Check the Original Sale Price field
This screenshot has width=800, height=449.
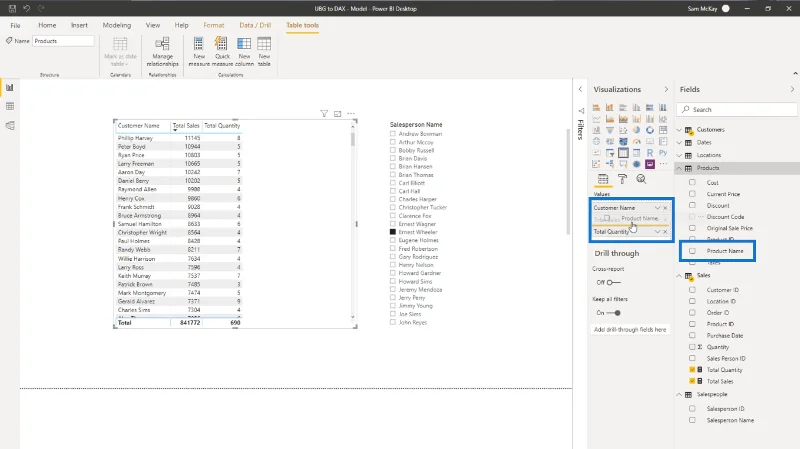pyautogui.click(x=692, y=228)
